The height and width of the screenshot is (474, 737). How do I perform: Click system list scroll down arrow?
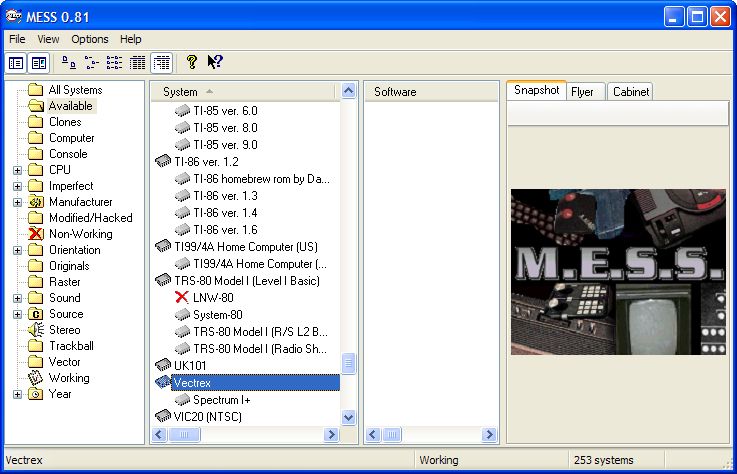[348, 417]
